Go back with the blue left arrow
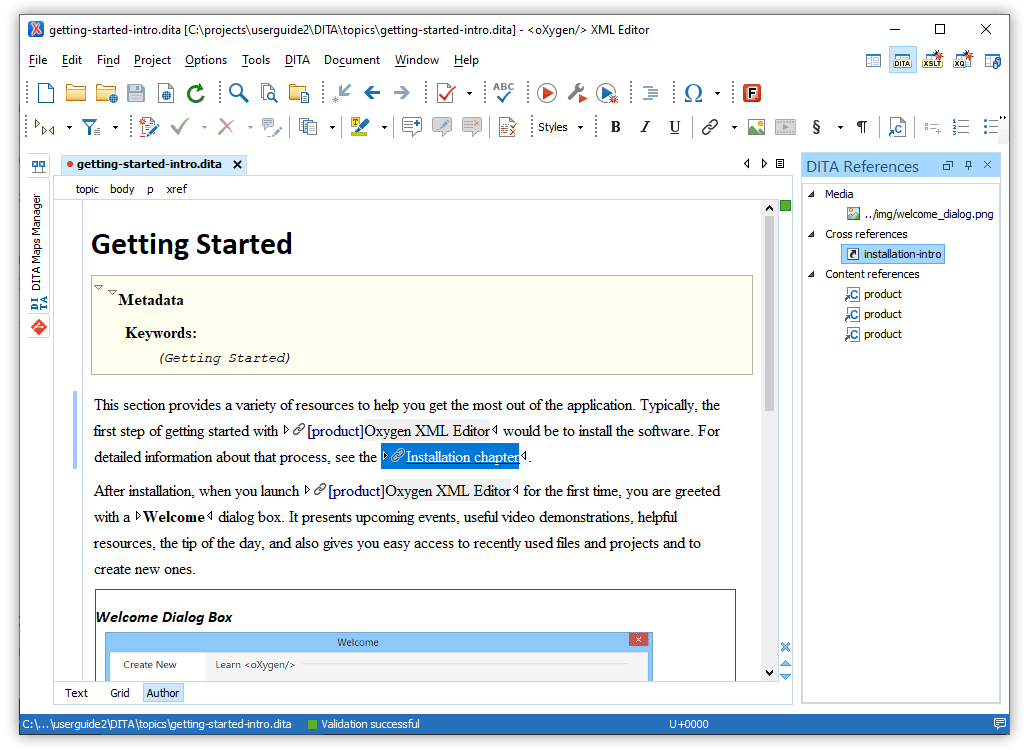 [x=372, y=93]
